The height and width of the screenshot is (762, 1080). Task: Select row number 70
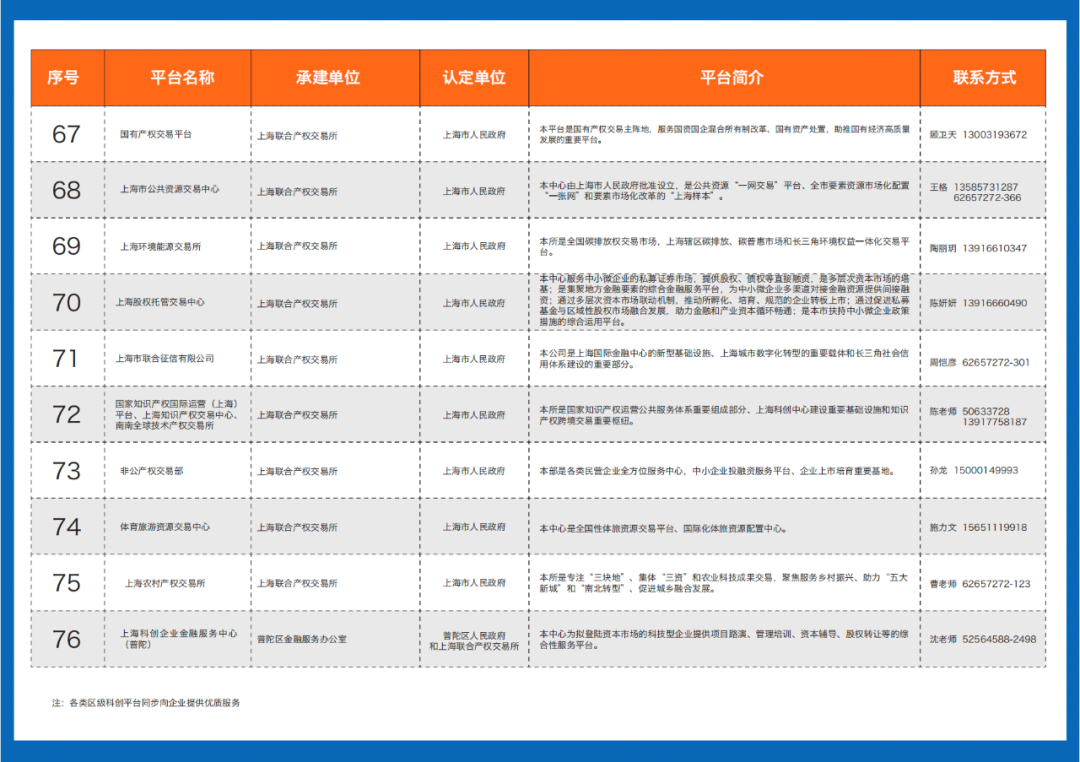point(66,302)
